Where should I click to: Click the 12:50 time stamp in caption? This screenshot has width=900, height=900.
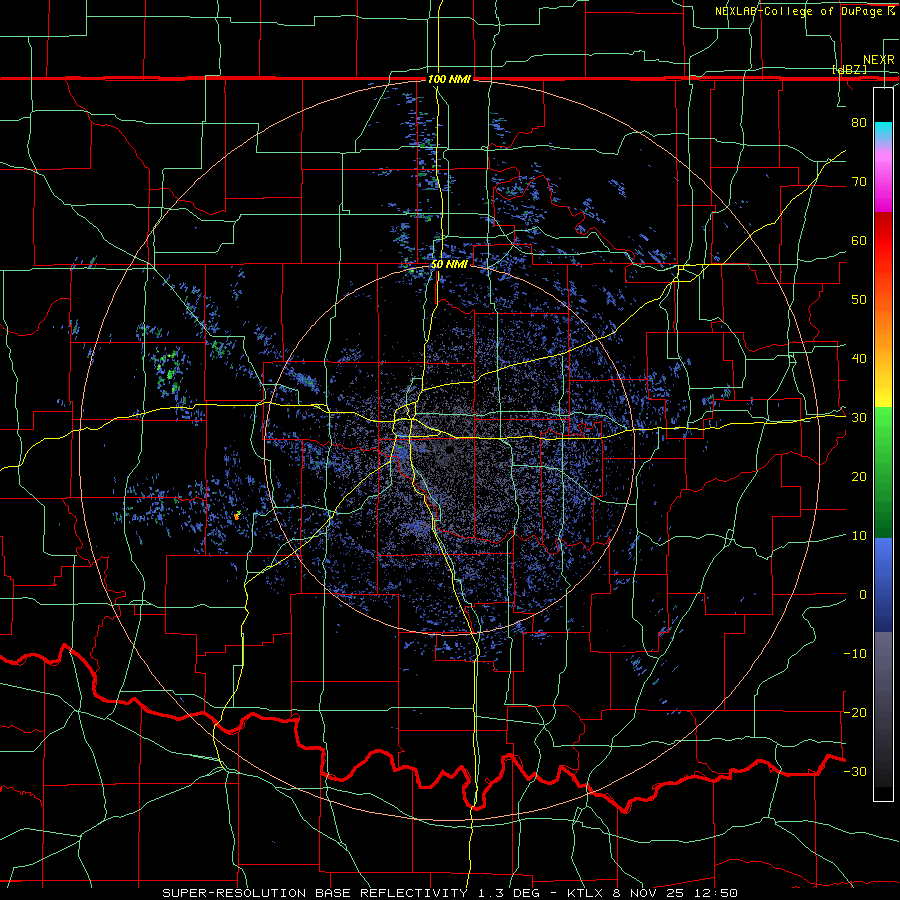coord(717,893)
